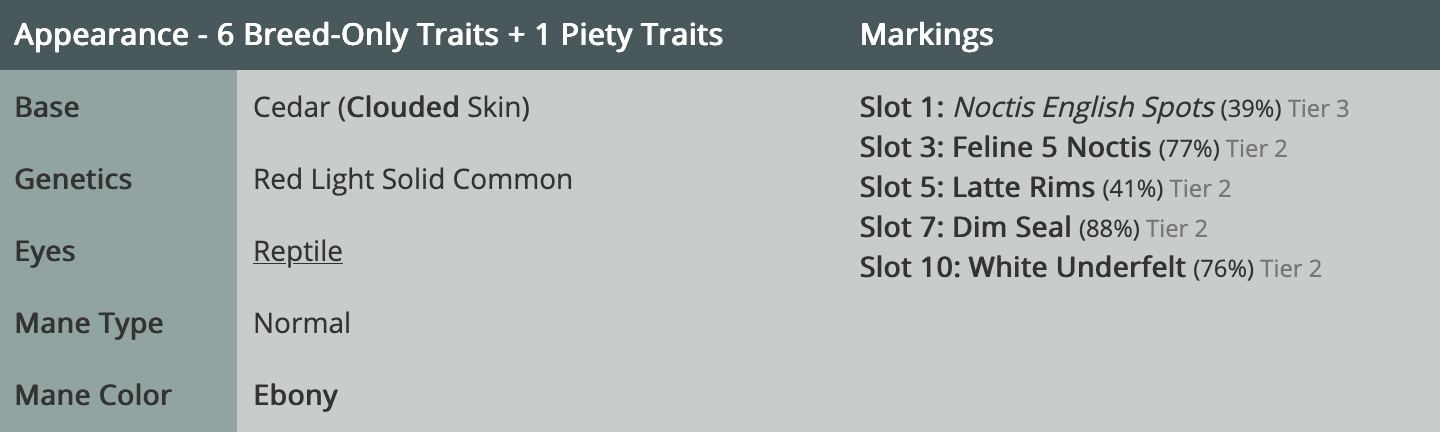The width and height of the screenshot is (1440, 432).
Task: Click the Tier 3 label on Slot 1
Action: pyautogui.click(x=1318, y=109)
